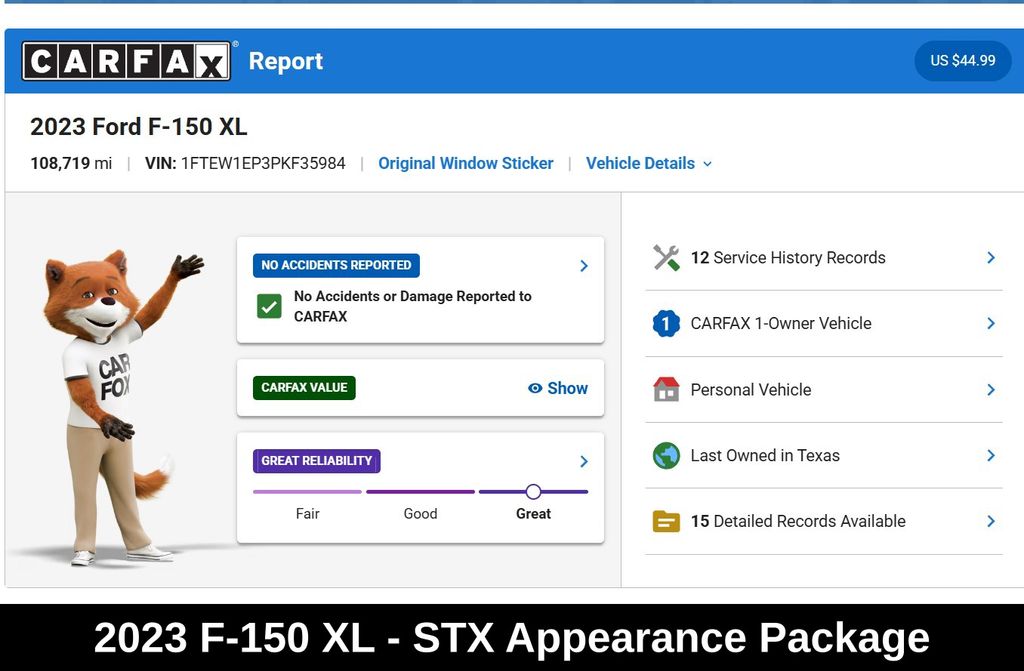Screen dimensions: 1024x671
Task: Open Last Owned in Texas arrow
Action: tap(991, 455)
